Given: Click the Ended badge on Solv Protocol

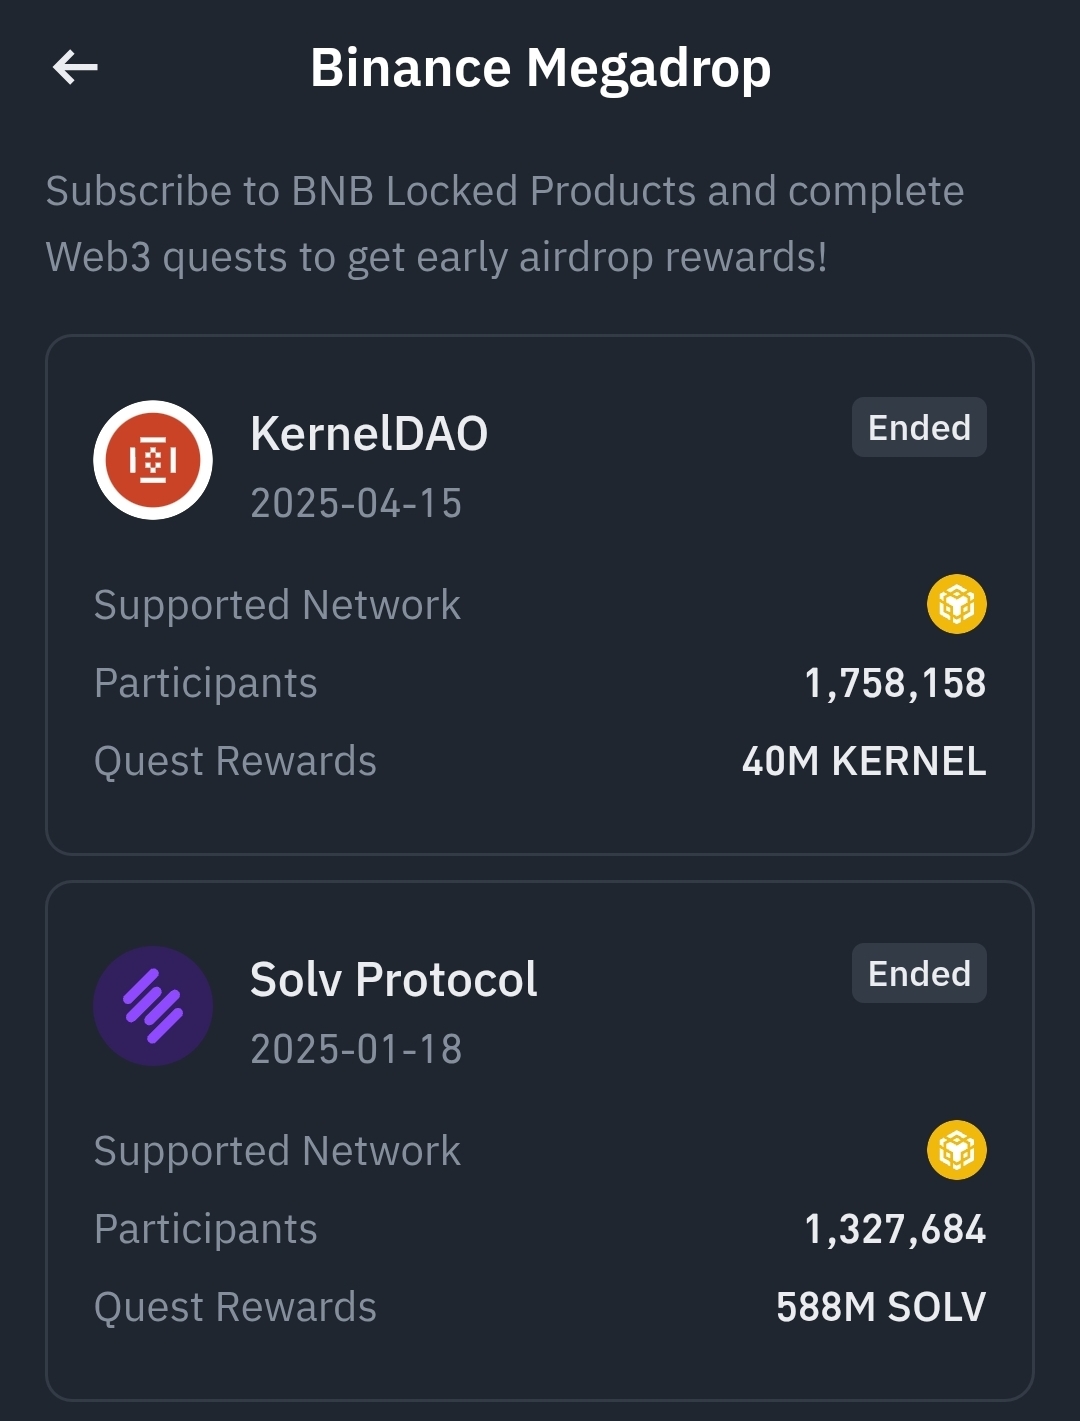Looking at the screenshot, I should 919,974.
